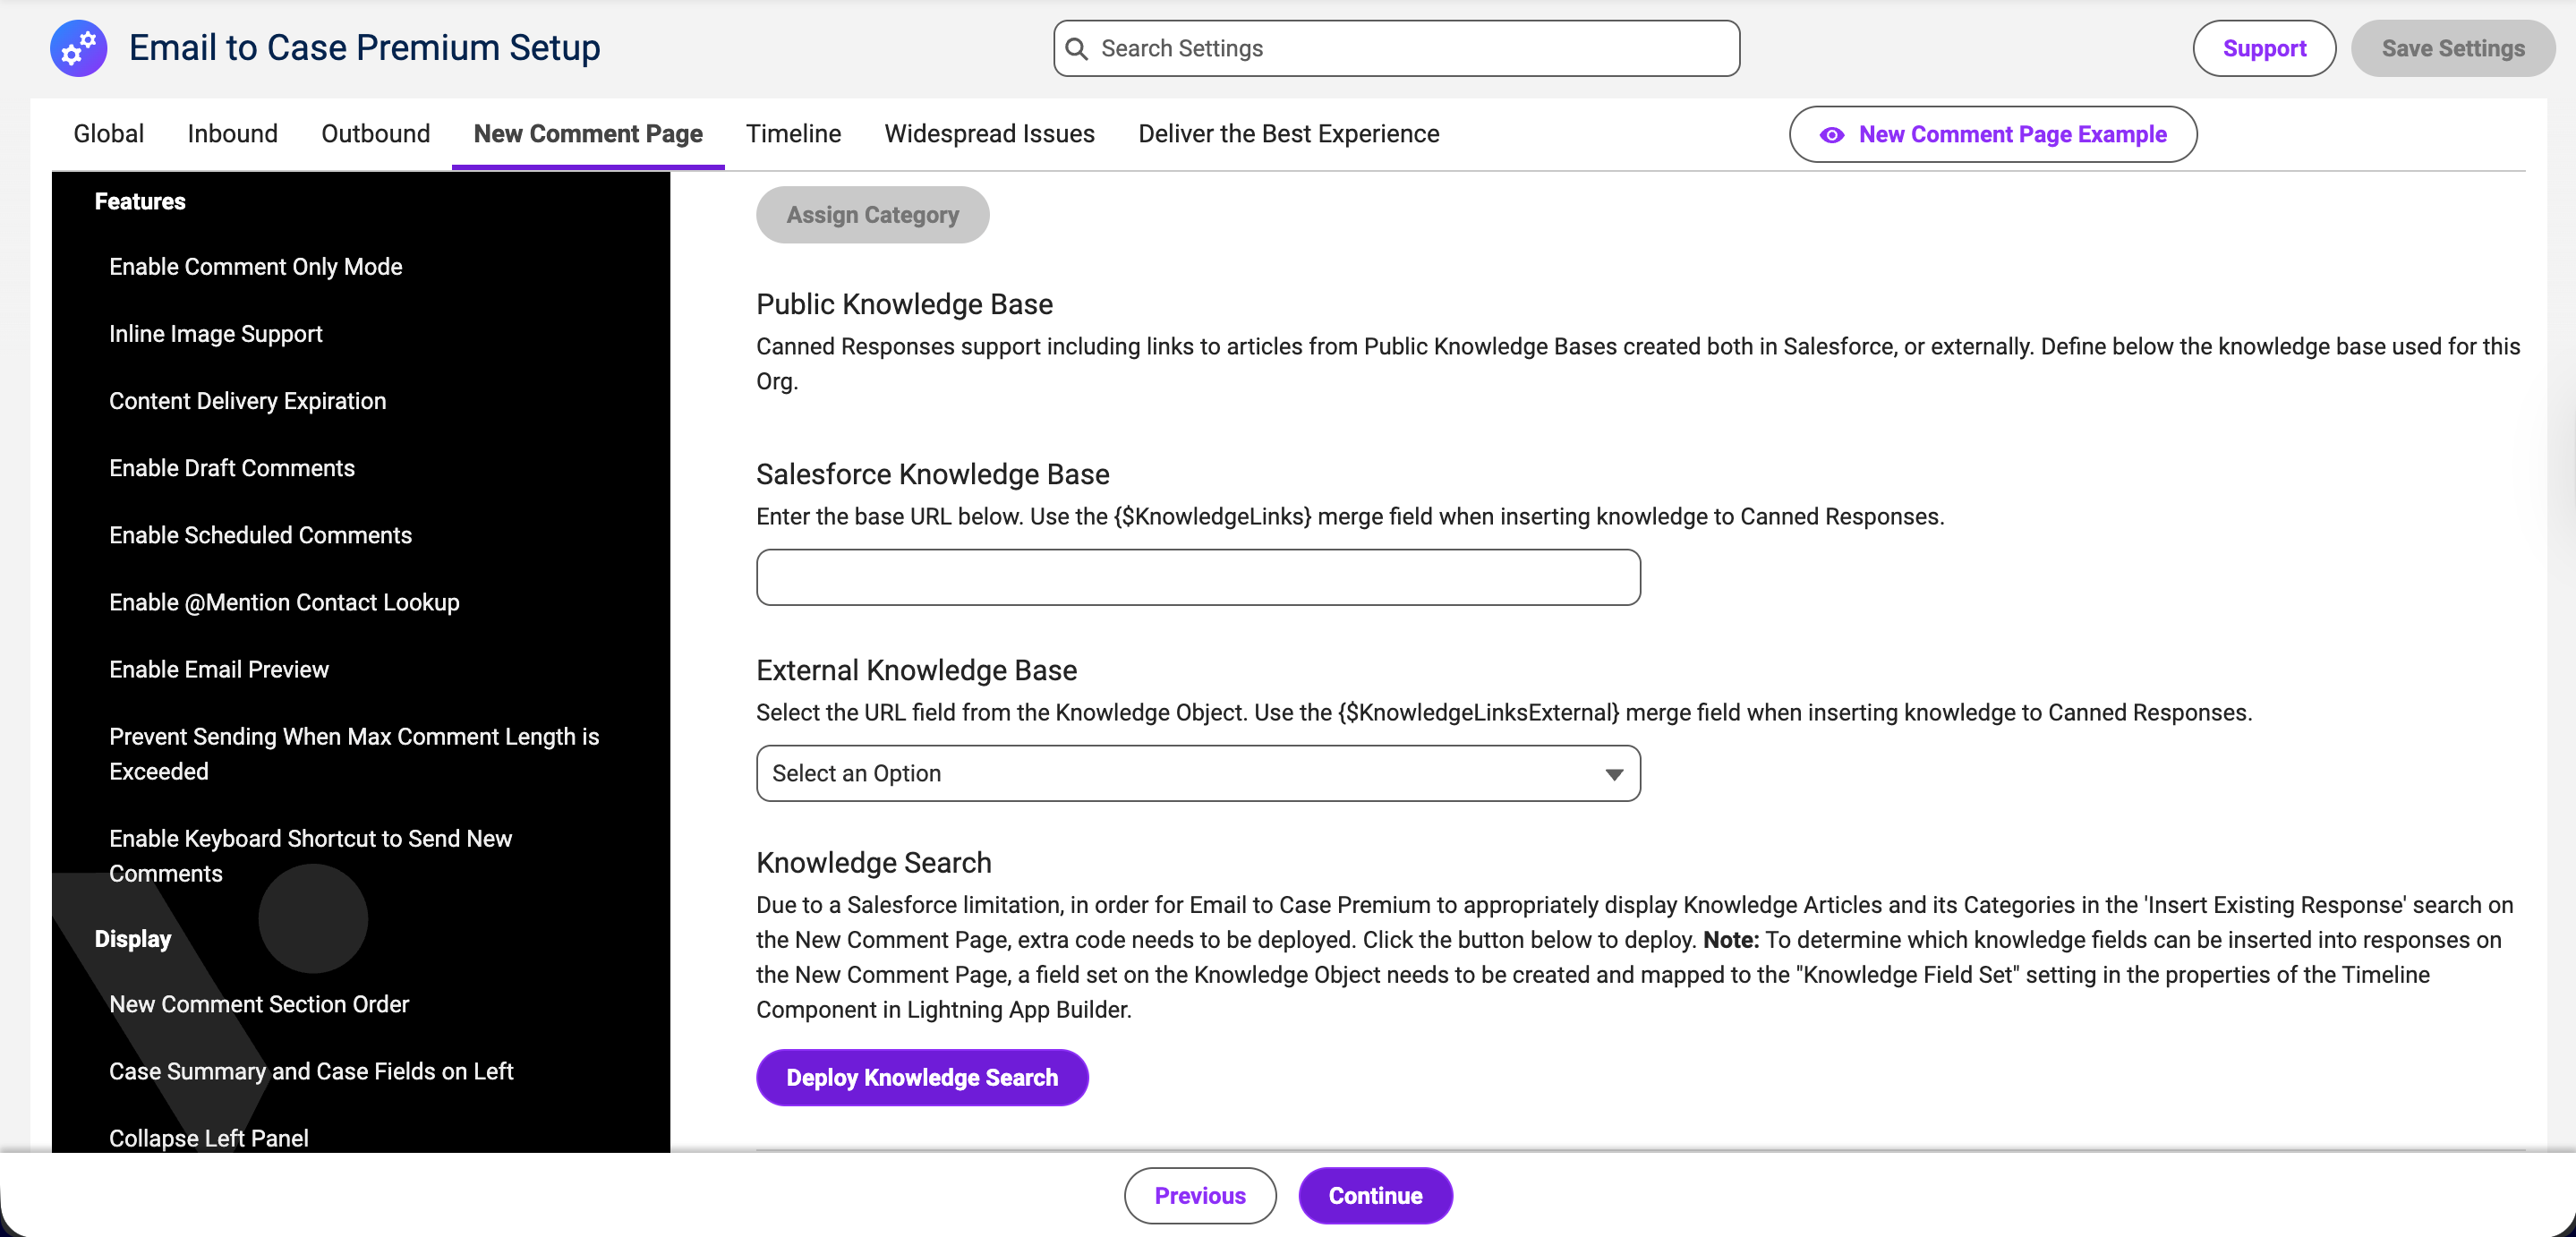This screenshot has width=2576, height=1237.
Task: Click the Support button
Action: coord(2264,48)
